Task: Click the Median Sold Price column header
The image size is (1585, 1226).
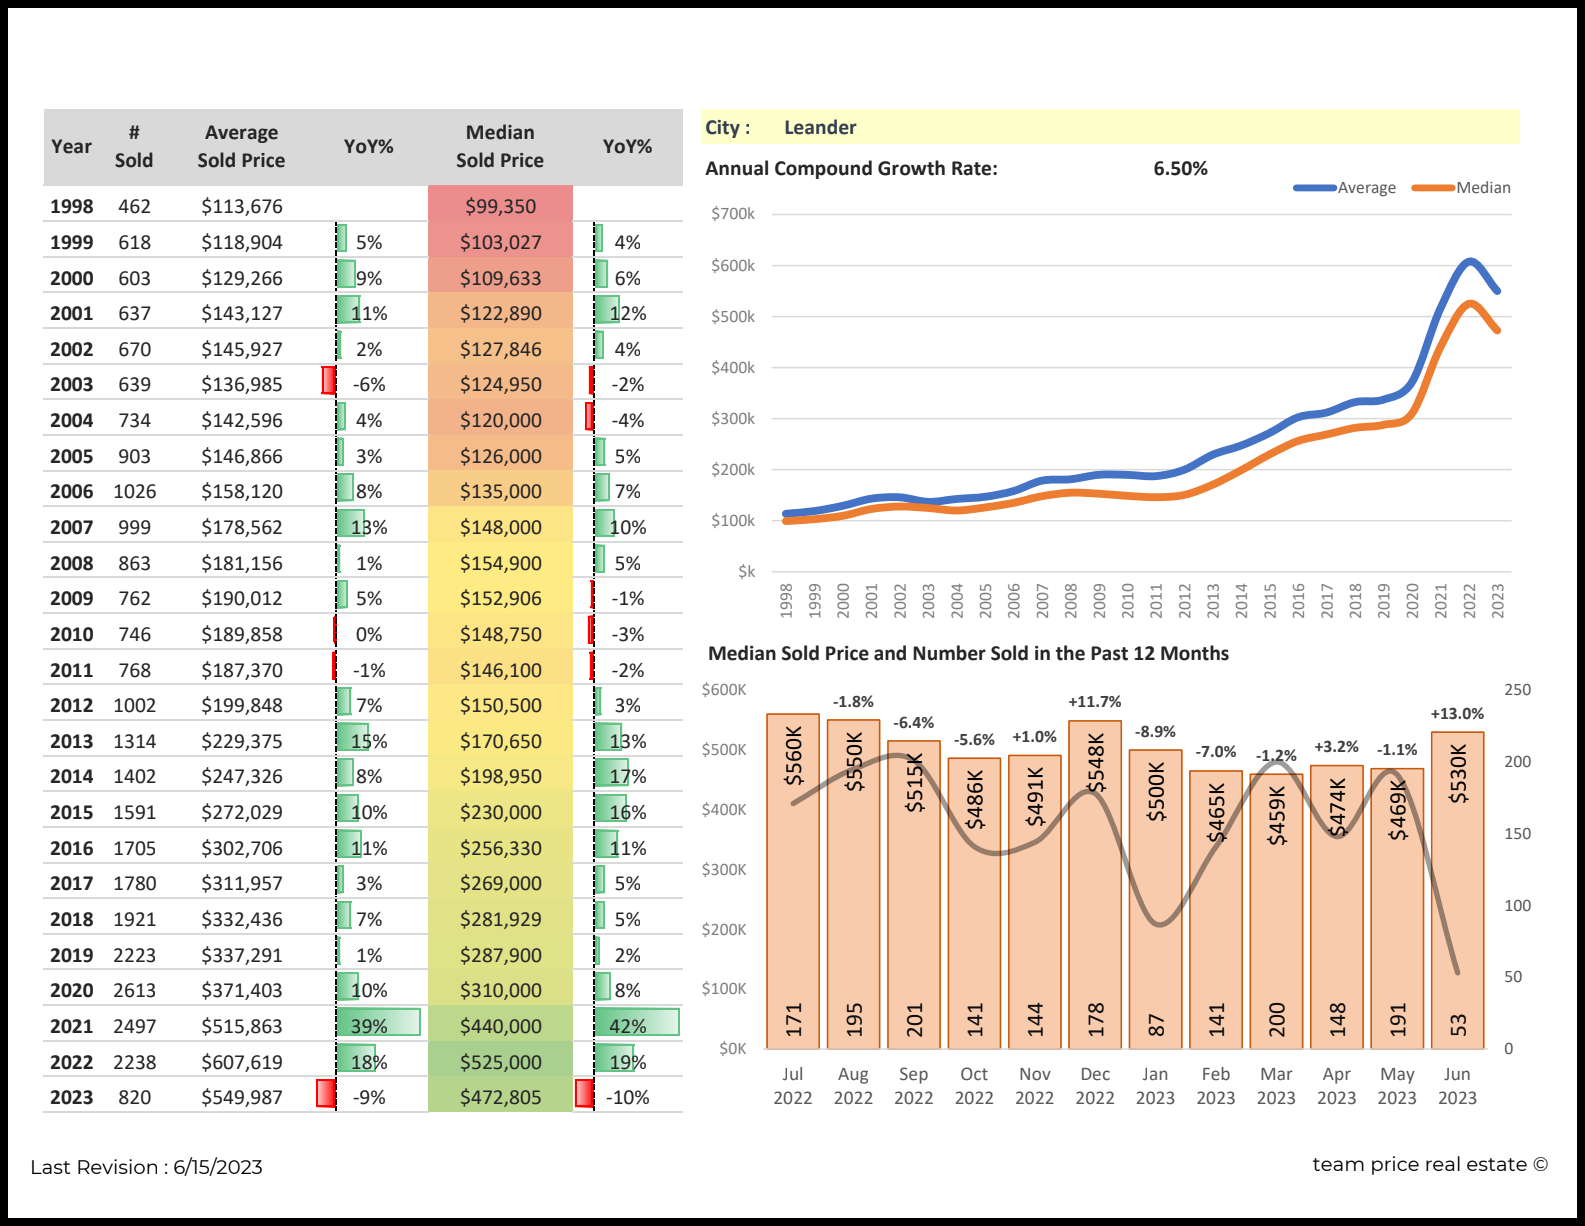Action: pyautogui.click(x=500, y=146)
